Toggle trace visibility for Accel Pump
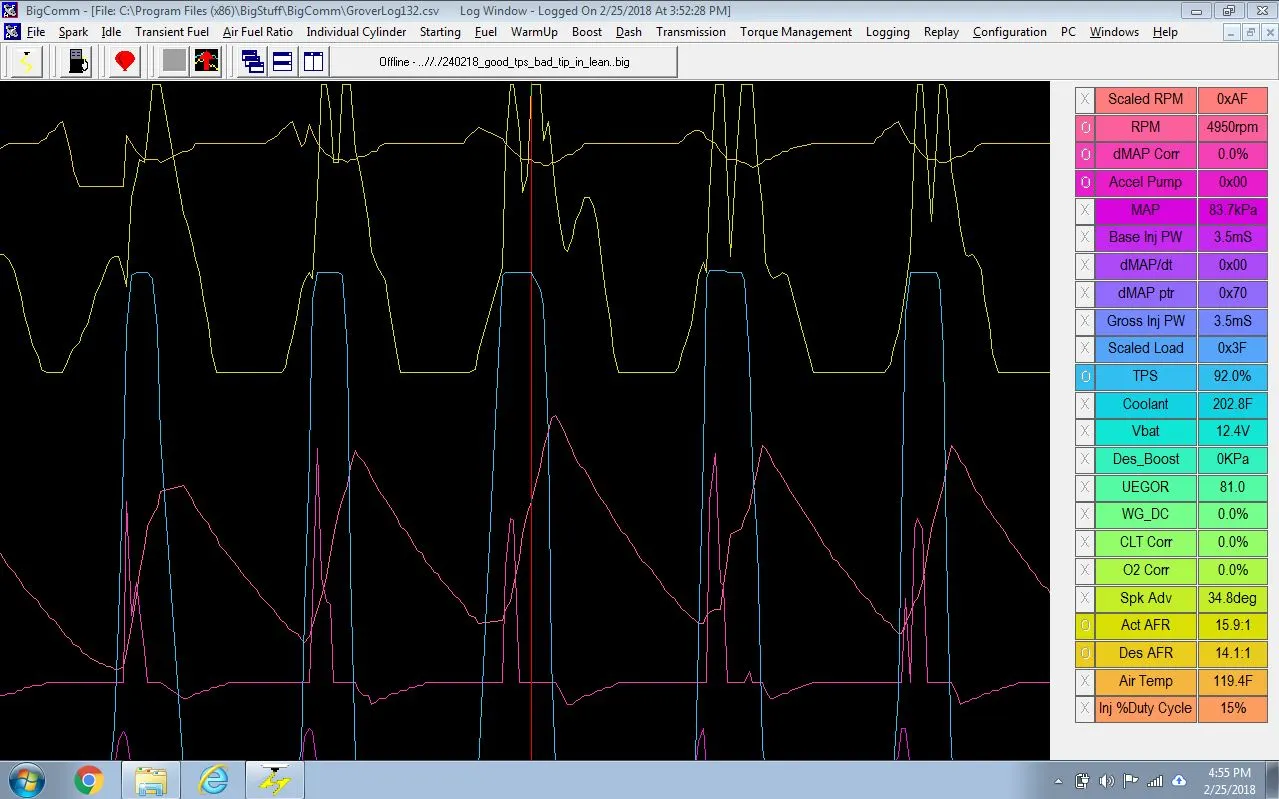 1085,182
